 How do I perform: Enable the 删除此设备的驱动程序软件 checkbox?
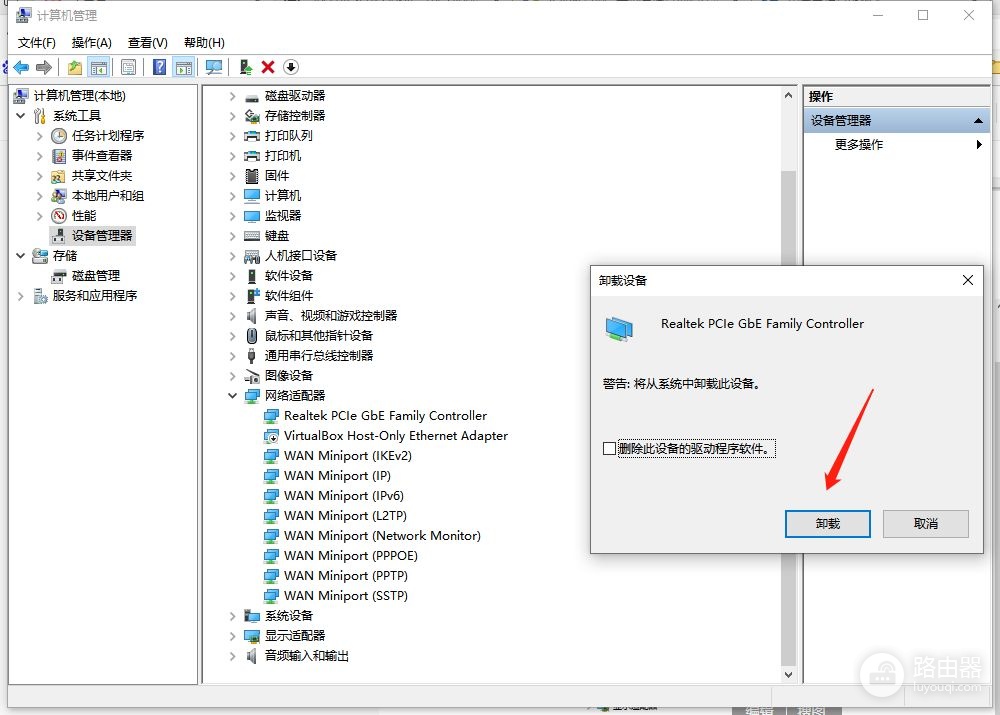[609, 448]
